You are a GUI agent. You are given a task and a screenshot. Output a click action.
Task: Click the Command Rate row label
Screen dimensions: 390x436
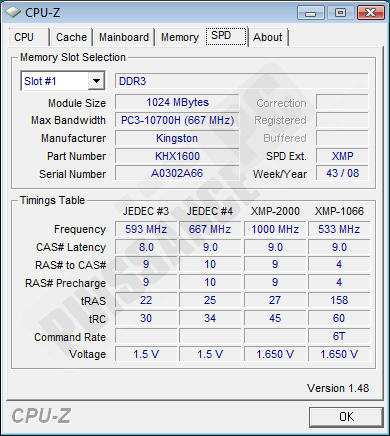click(70, 337)
